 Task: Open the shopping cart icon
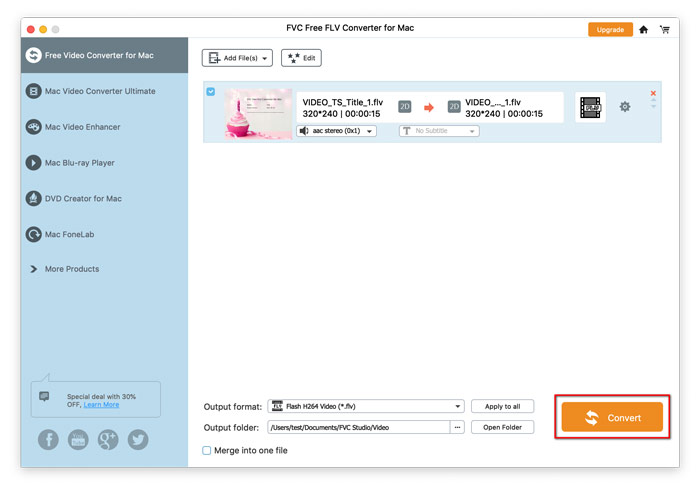[x=664, y=29]
